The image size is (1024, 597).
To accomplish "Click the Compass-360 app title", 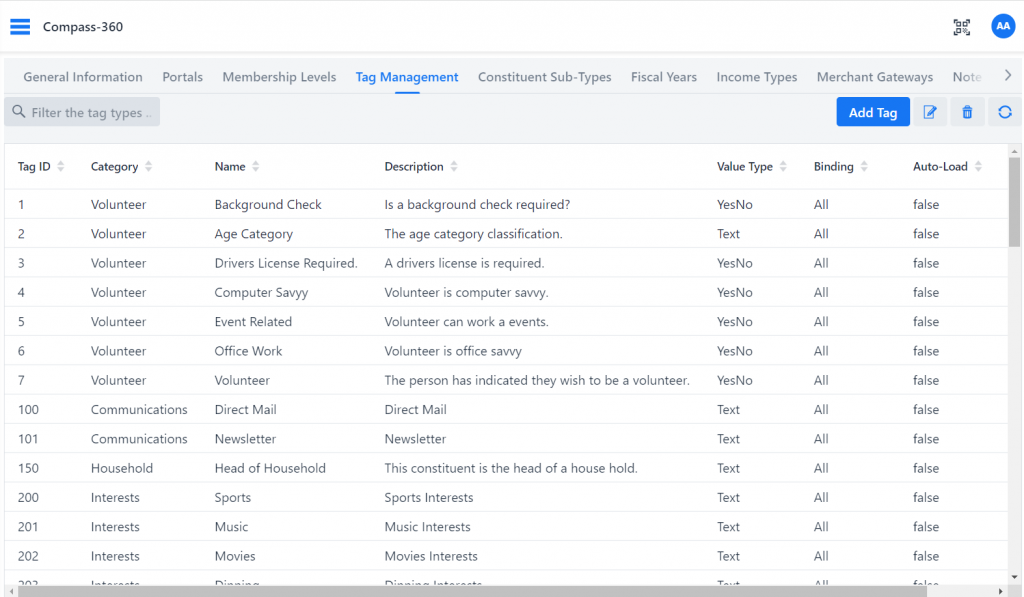I will [83, 27].
